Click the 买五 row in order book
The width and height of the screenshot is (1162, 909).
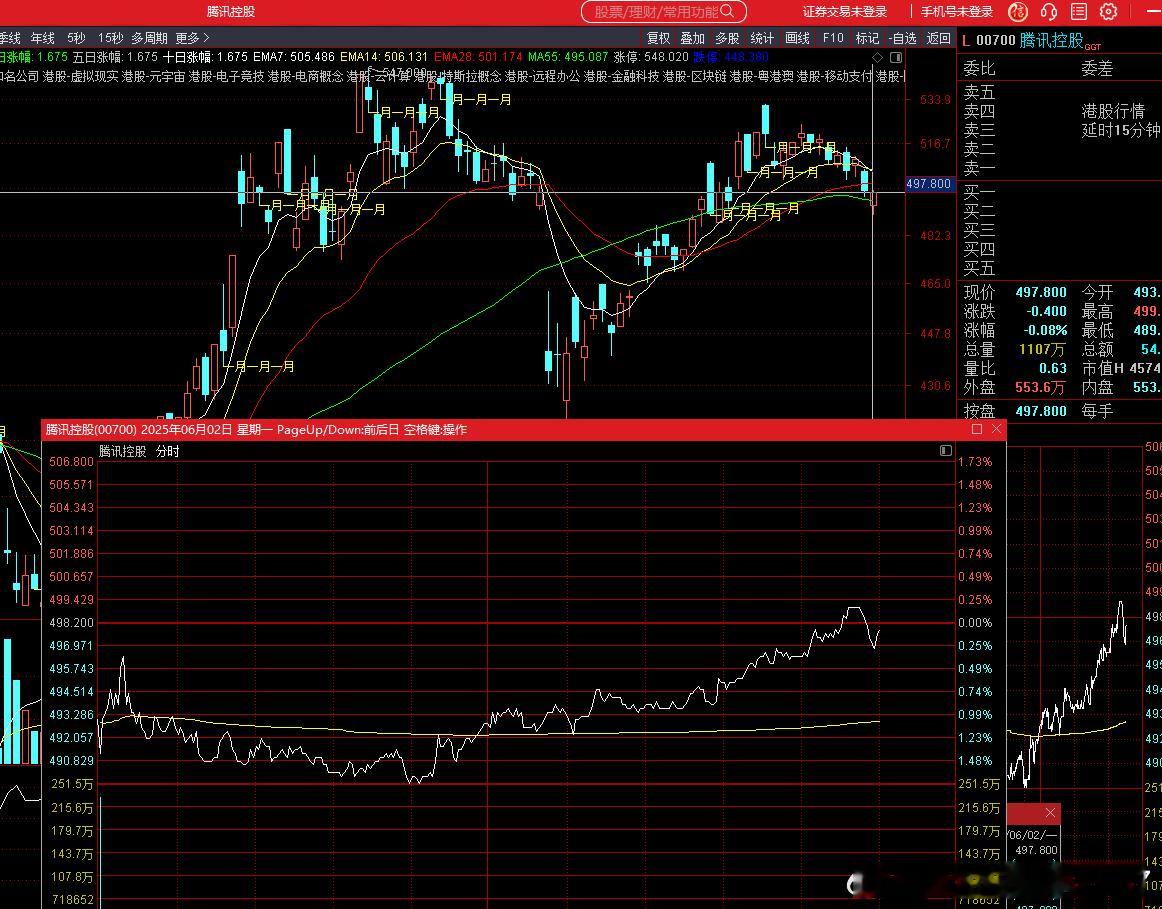(979, 268)
